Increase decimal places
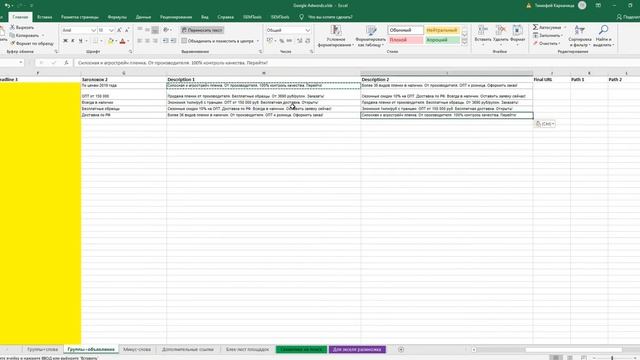The image size is (640, 360). click(300, 41)
